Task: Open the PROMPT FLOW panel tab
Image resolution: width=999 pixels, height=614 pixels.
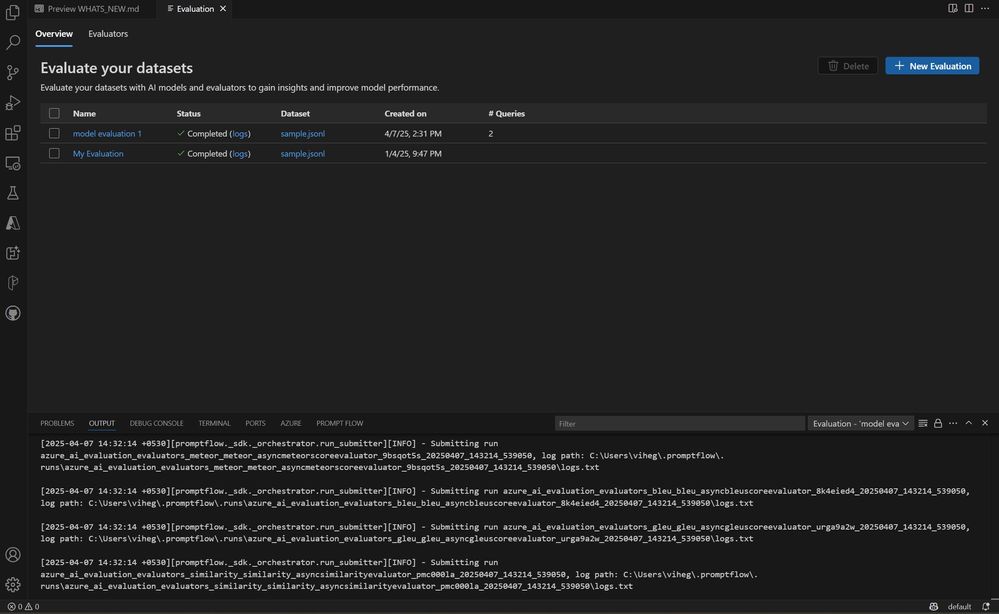Action: 340,423
